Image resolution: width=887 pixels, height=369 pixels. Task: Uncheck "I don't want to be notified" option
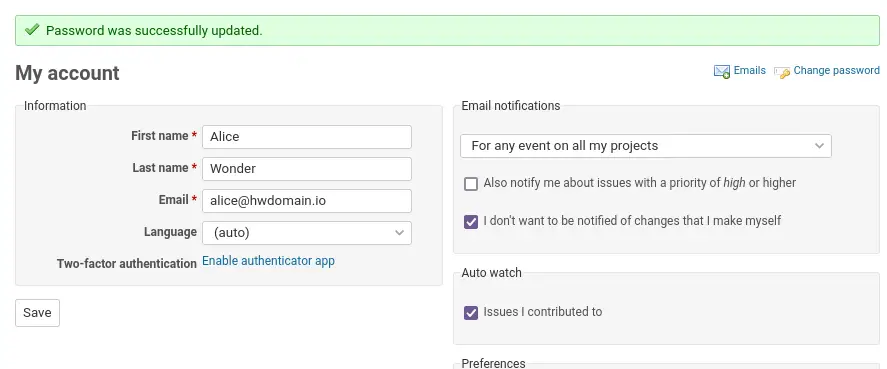471,221
